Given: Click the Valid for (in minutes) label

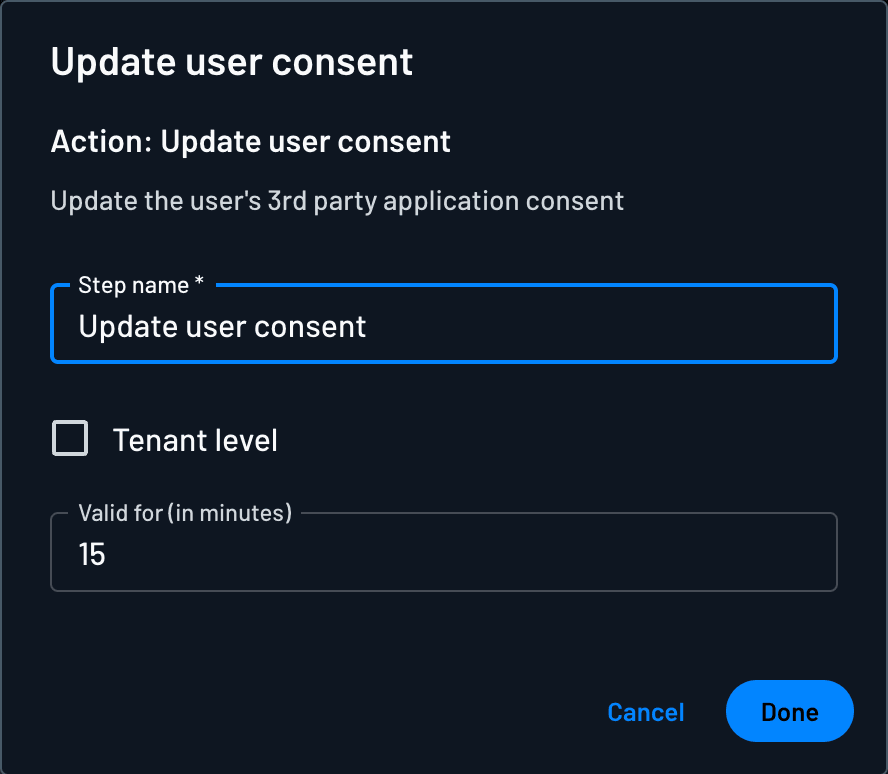Looking at the screenshot, I should 184,512.
